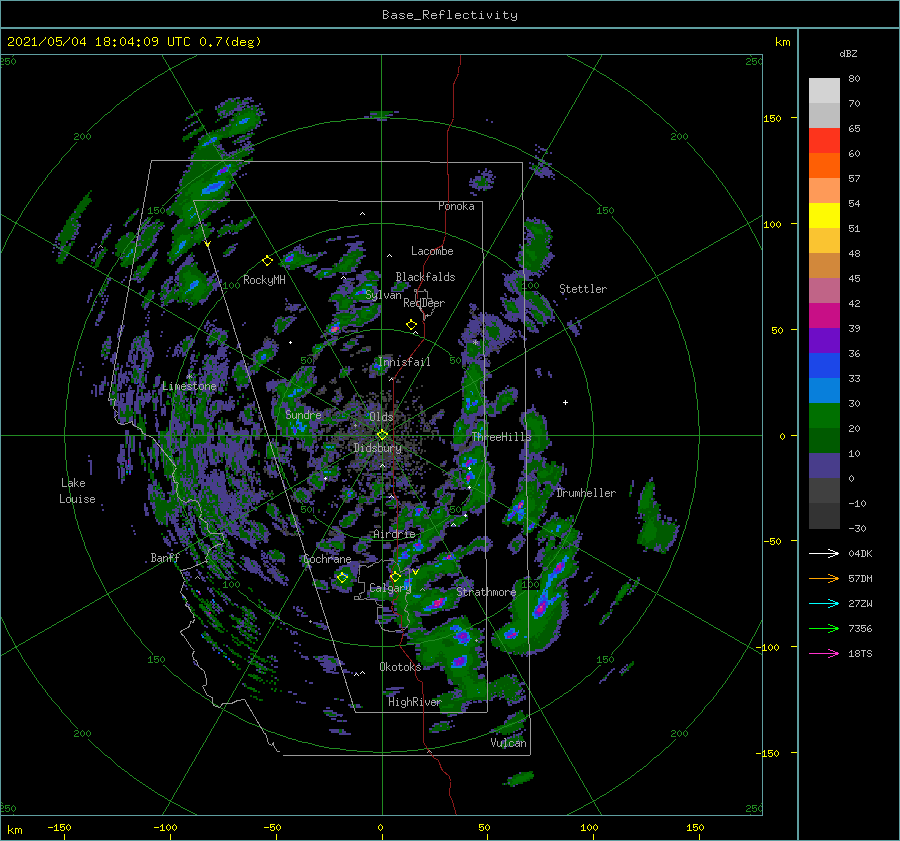
Task: Select the bright yellow swatch in dBZ legend
Action: tap(824, 215)
